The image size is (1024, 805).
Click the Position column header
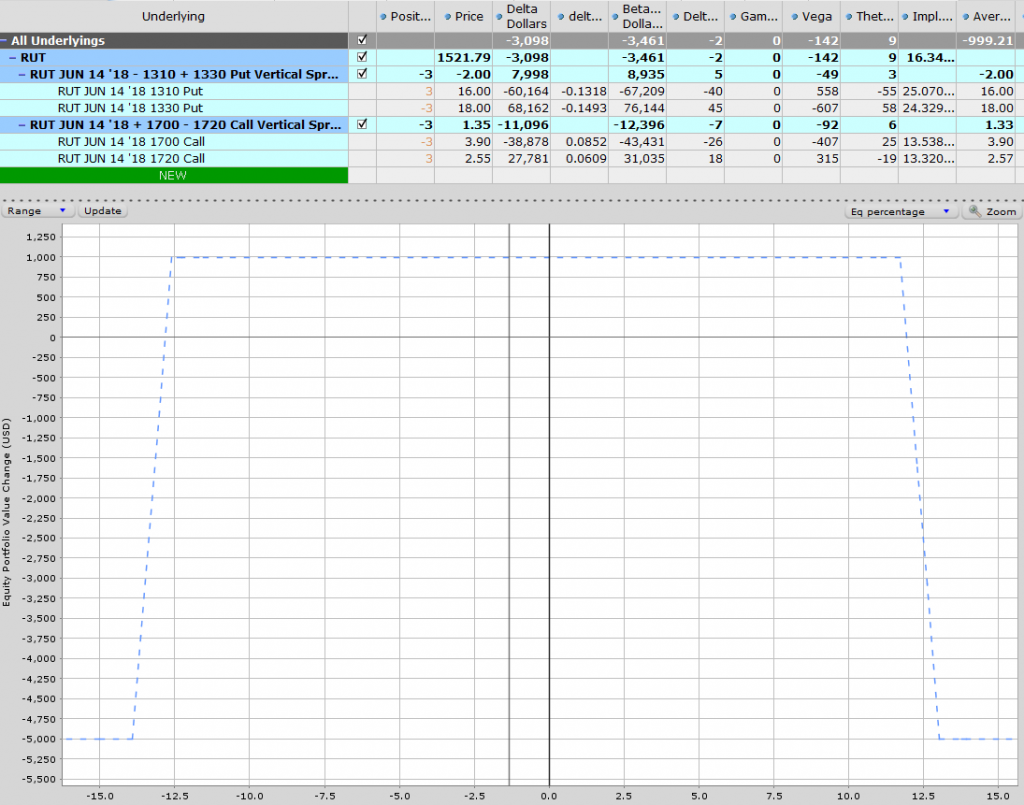tap(410, 16)
